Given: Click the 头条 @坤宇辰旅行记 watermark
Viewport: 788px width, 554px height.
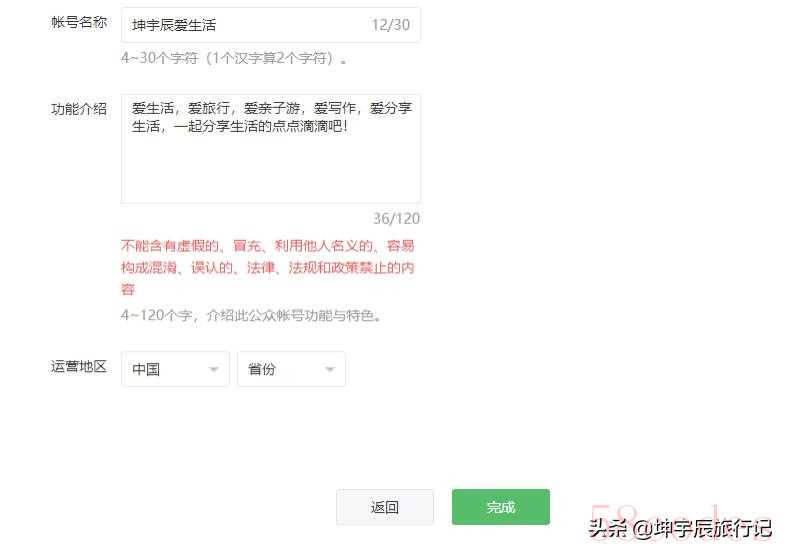Looking at the screenshot, I should 680,528.
